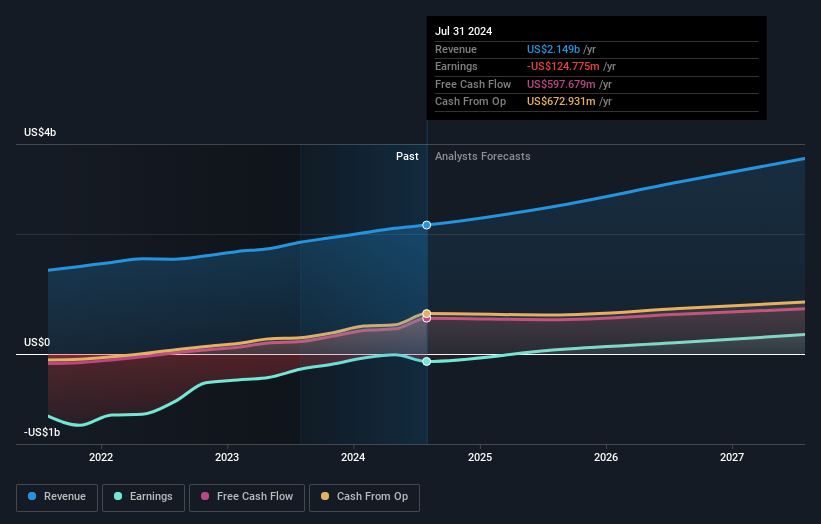
Task: Click the 2022 x-axis label
Action: (x=101, y=457)
